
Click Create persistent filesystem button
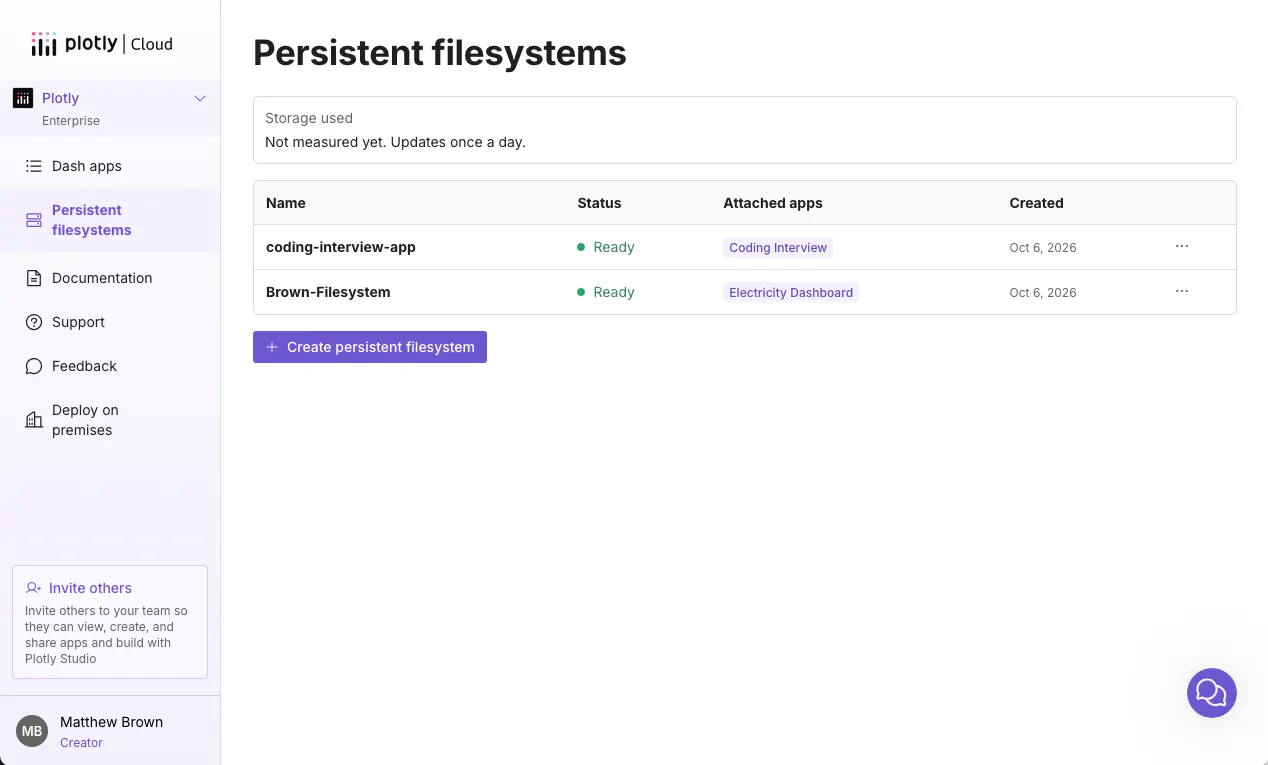(x=370, y=347)
